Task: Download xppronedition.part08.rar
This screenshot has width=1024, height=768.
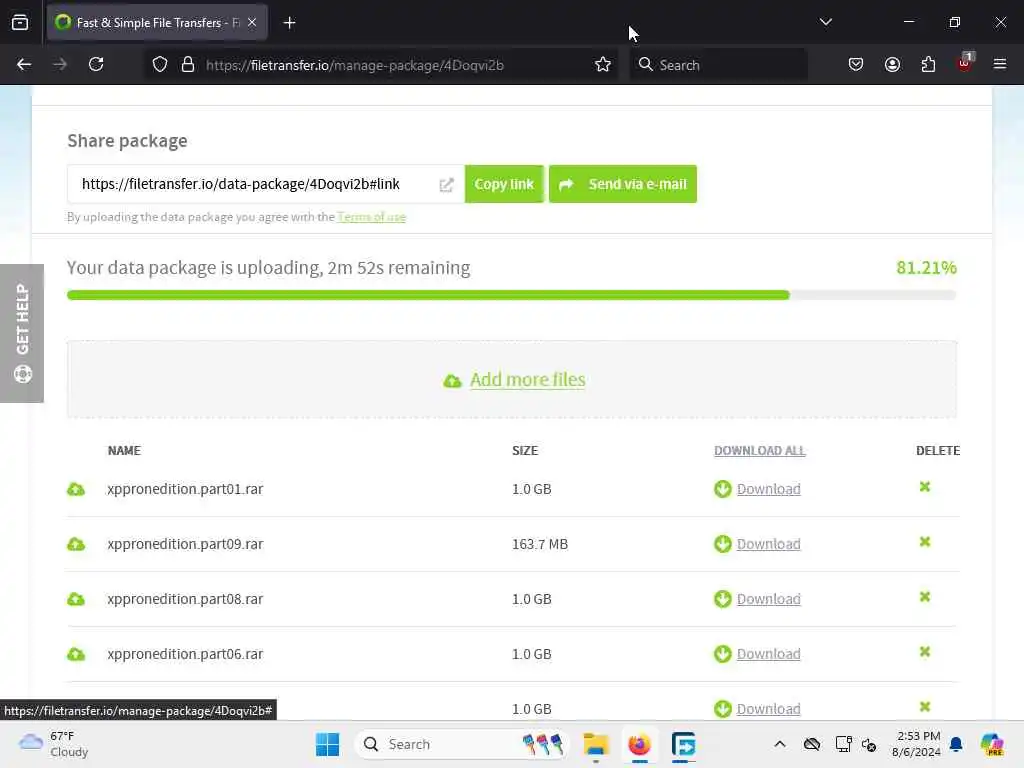Action: tap(768, 599)
